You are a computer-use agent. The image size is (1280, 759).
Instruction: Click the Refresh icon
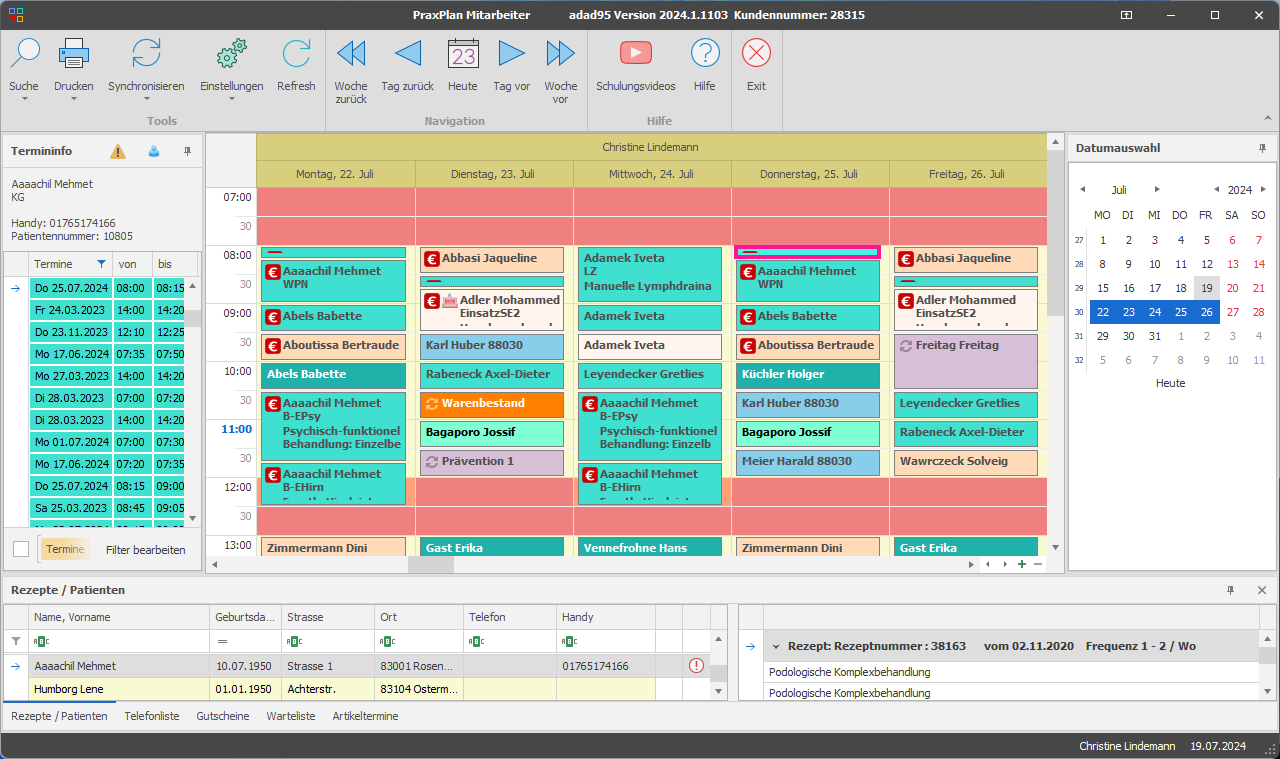tap(296, 53)
